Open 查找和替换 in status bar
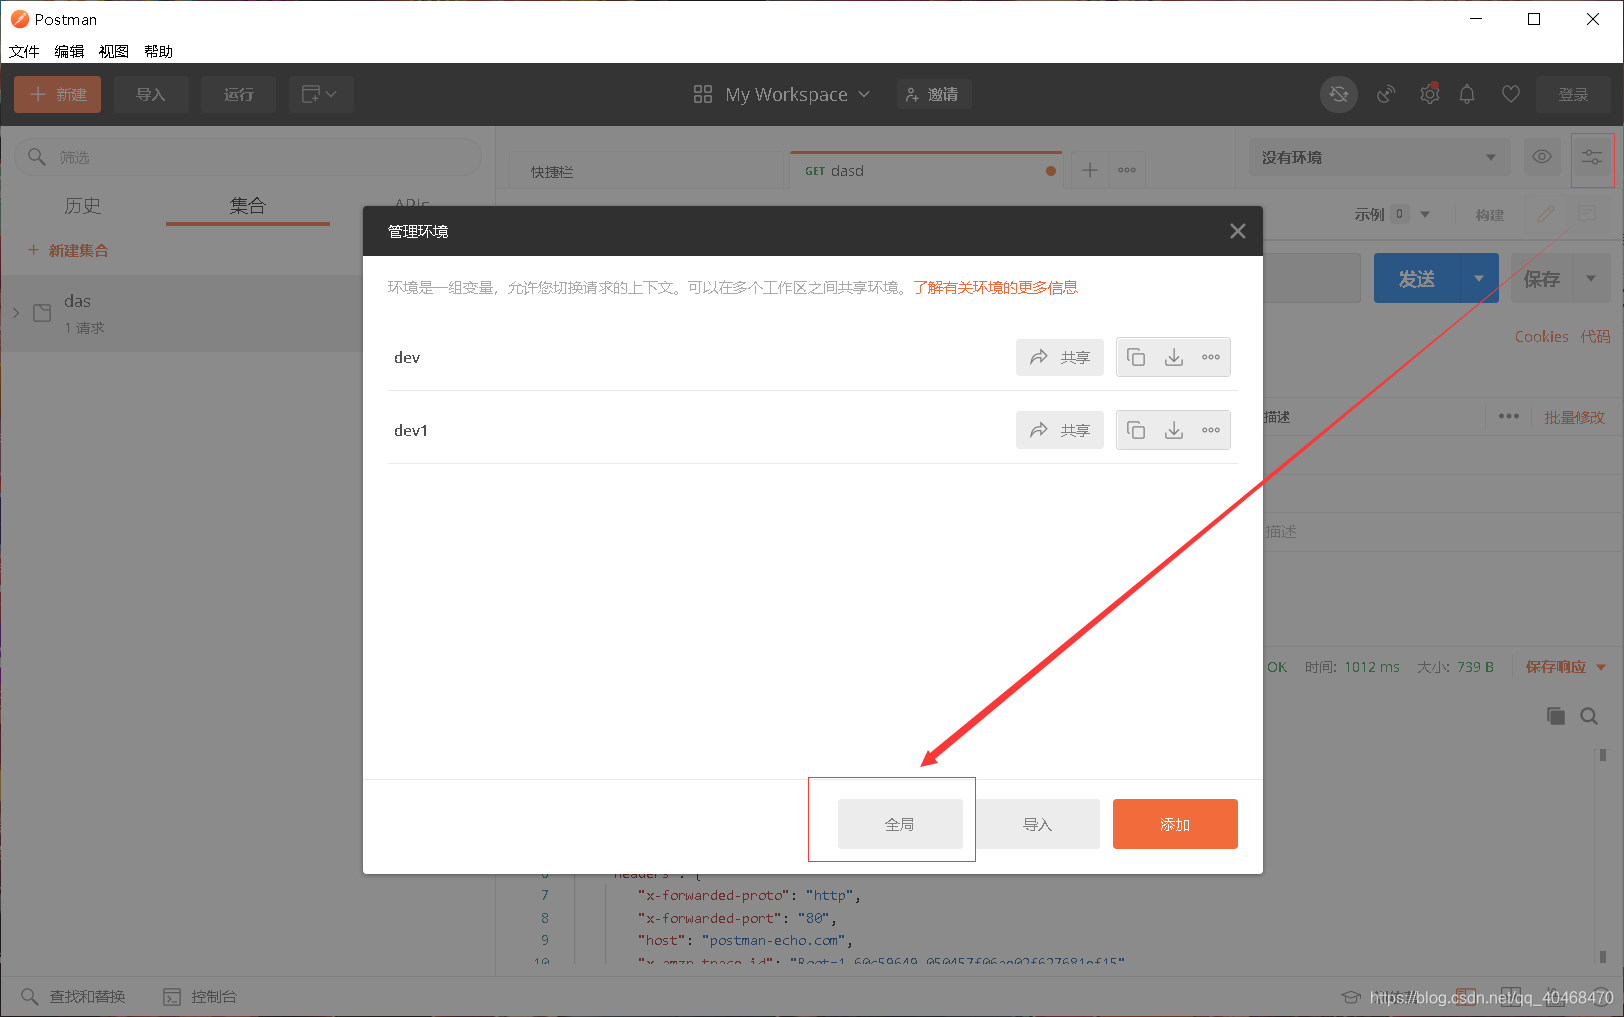 pyautogui.click(x=74, y=996)
